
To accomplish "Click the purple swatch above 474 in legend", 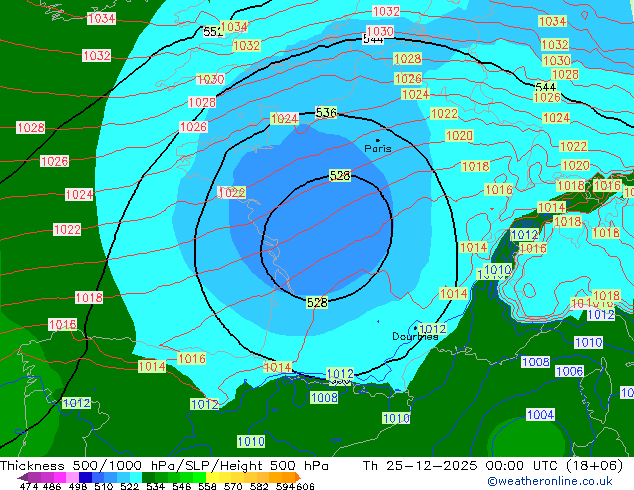I will (34, 477).
